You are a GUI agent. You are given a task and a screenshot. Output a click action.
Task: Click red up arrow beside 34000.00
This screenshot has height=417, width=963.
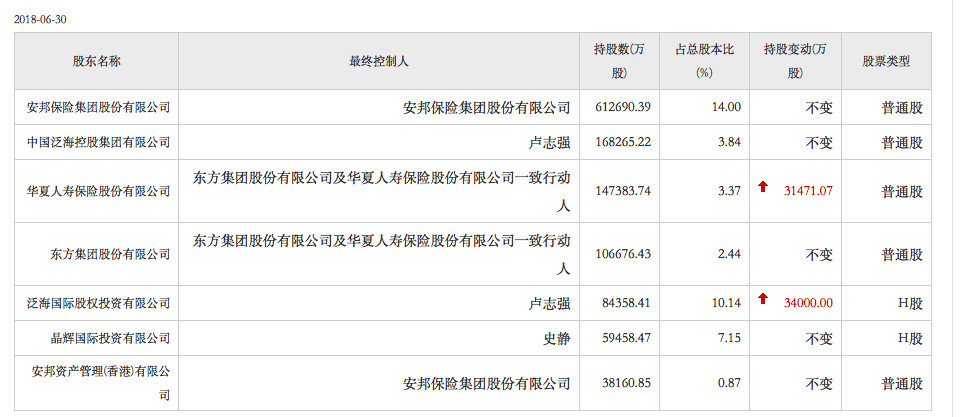click(762, 298)
